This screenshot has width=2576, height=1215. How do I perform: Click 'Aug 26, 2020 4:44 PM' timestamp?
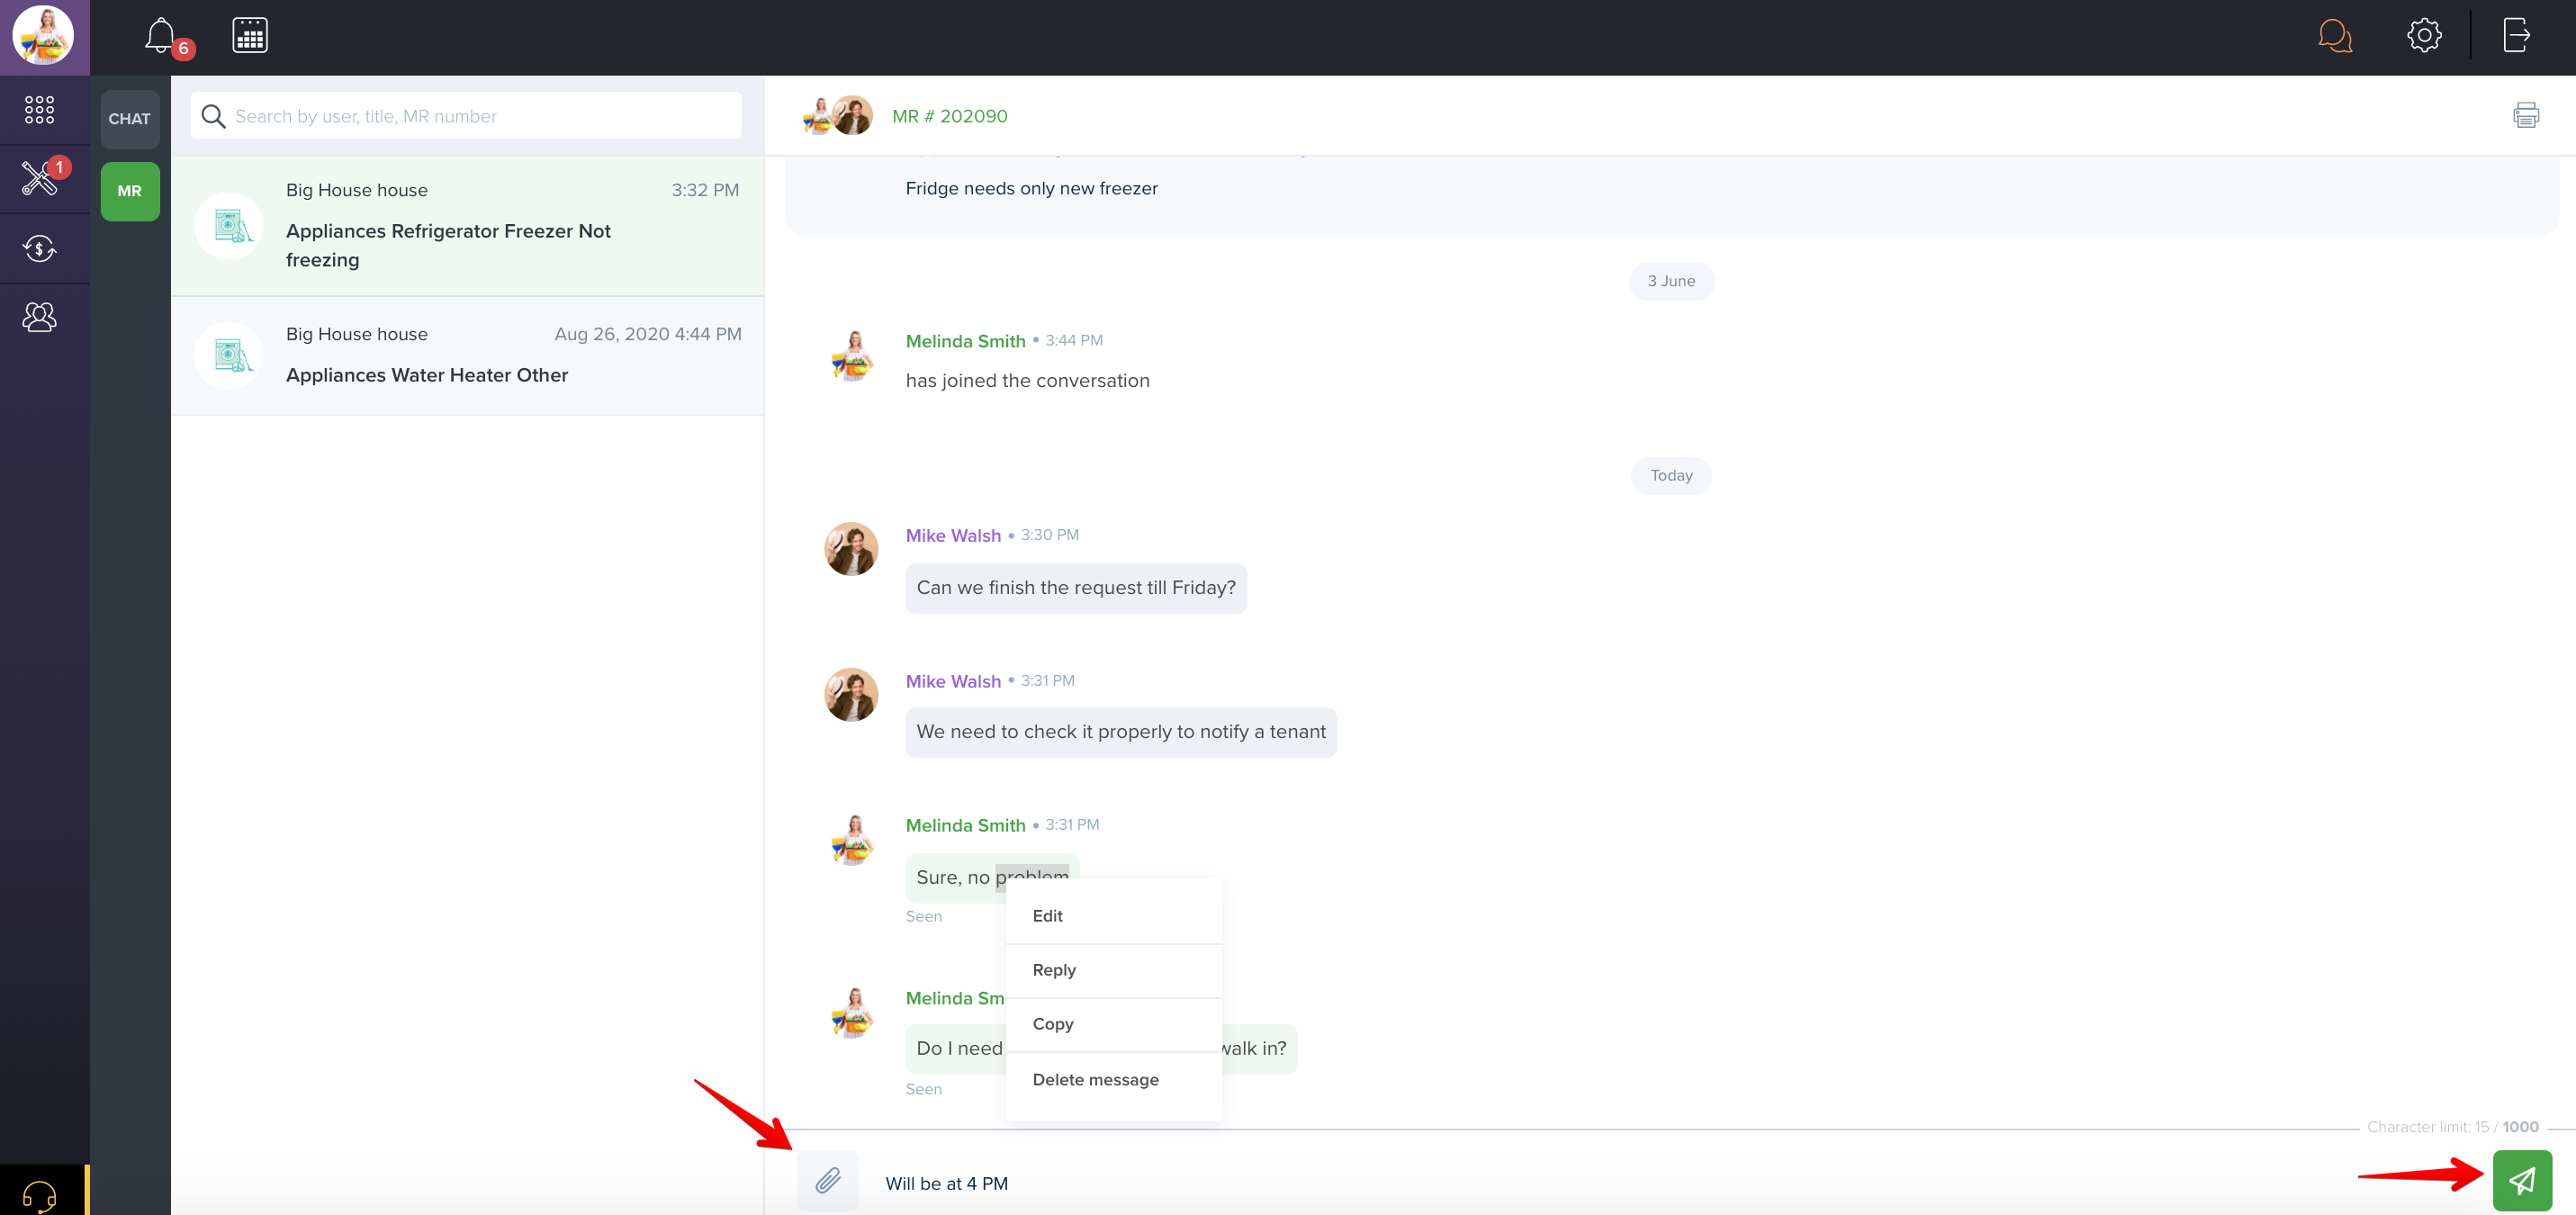point(648,334)
